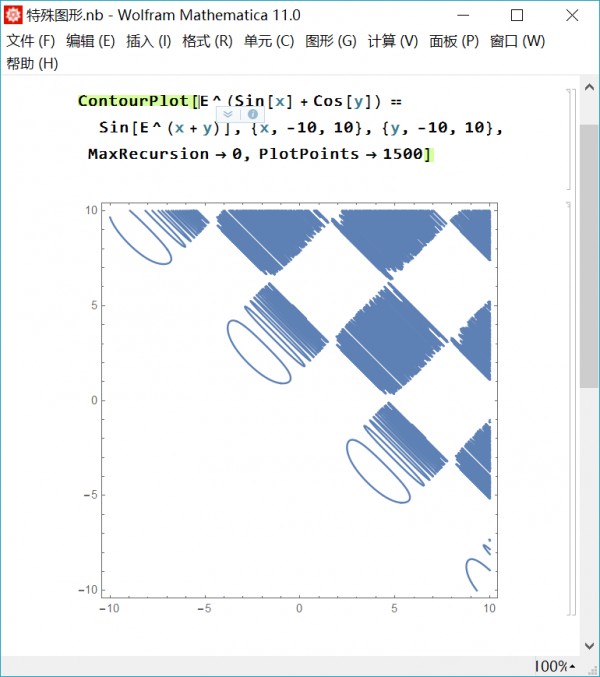Click Sin[E^(x+y)] expression in the input
The width and height of the screenshot is (600, 677).
165,128
